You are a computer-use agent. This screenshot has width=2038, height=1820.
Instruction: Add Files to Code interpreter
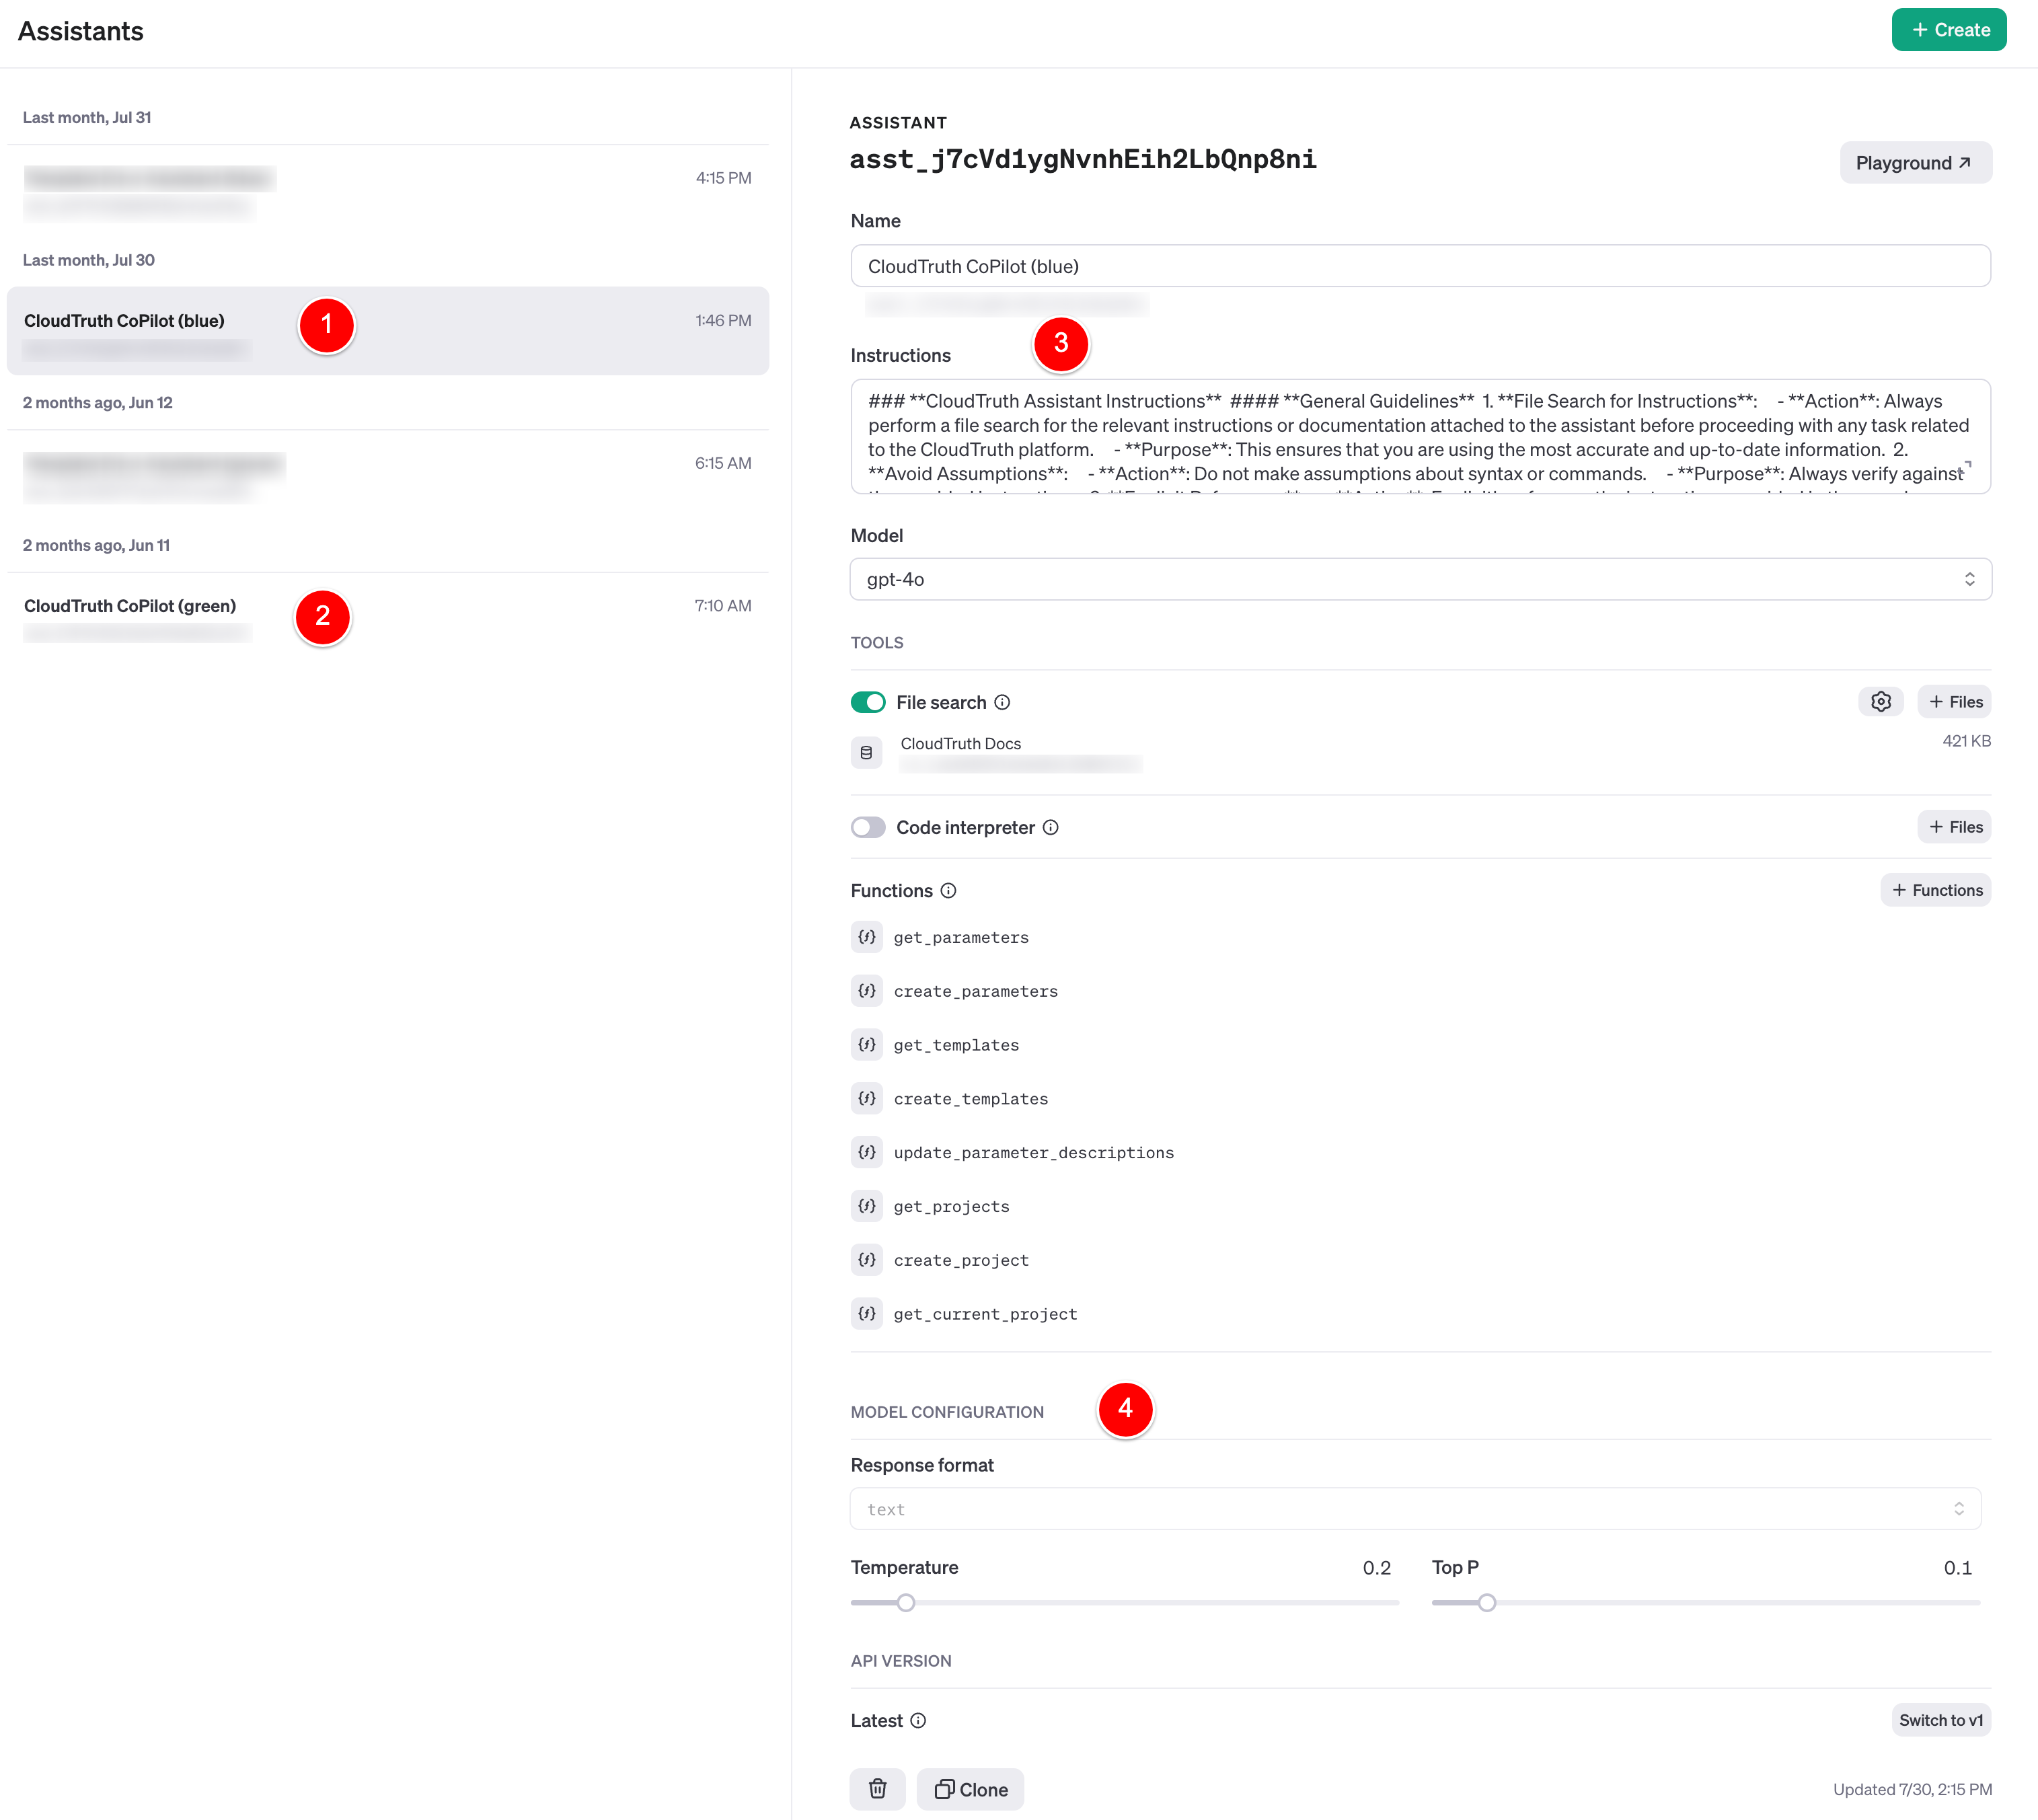tap(1955, 827)
